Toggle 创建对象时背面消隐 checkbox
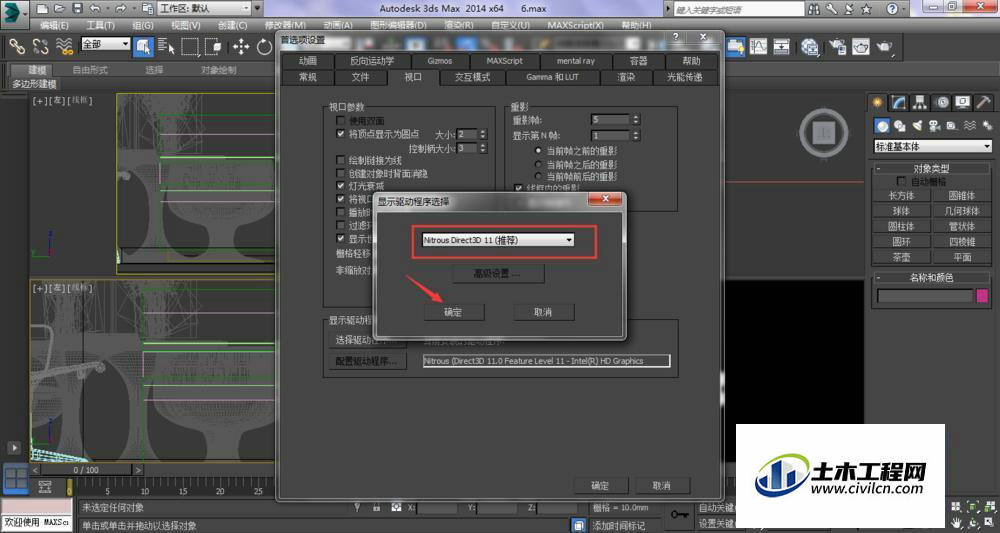 341,173
